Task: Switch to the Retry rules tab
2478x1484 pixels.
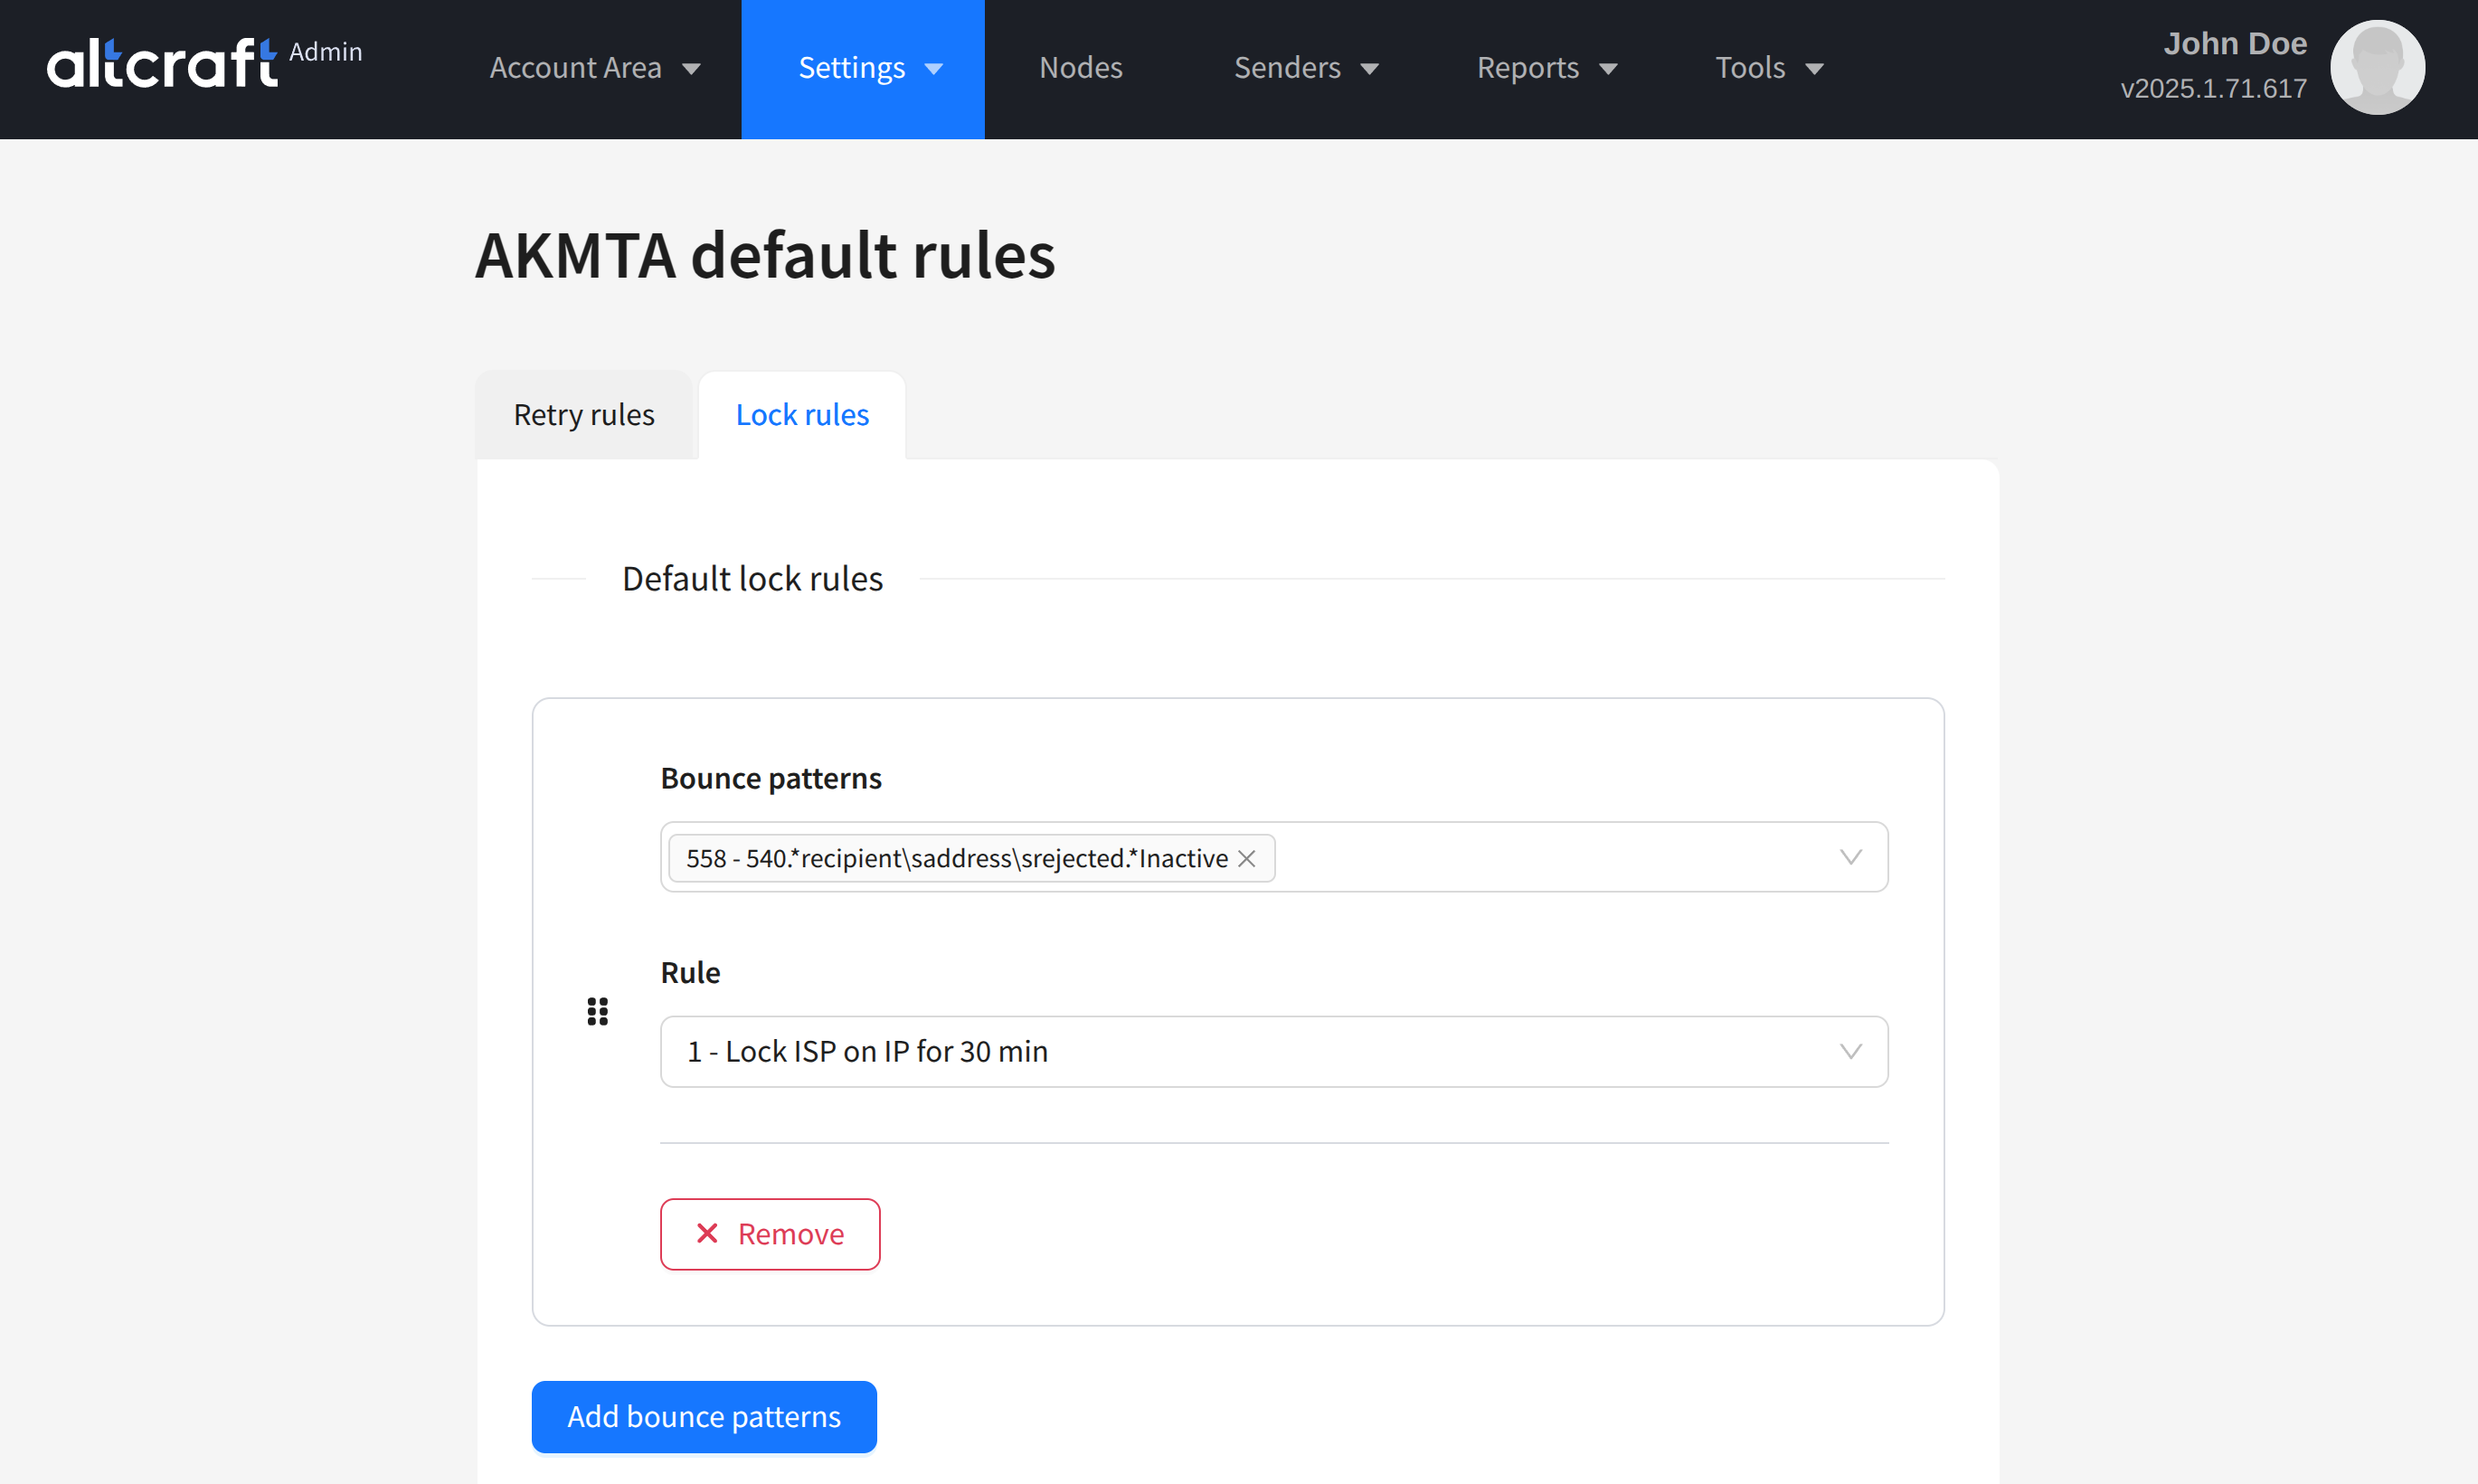Action: [x=584, y=414]
